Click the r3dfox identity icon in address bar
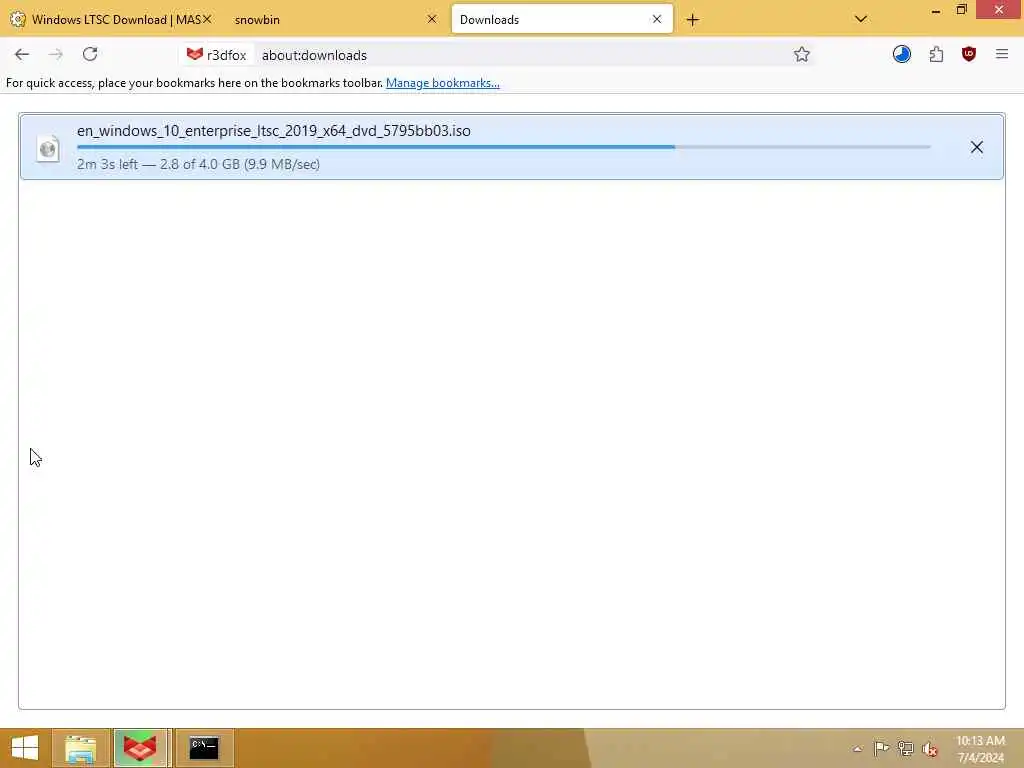Image resolution: width=1024 pixels, height=768 pixels. tap(217, 55)
